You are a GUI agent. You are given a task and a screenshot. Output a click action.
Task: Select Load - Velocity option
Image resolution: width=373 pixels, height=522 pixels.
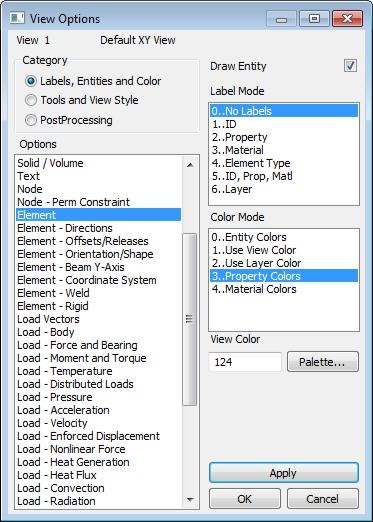(99, 423)
